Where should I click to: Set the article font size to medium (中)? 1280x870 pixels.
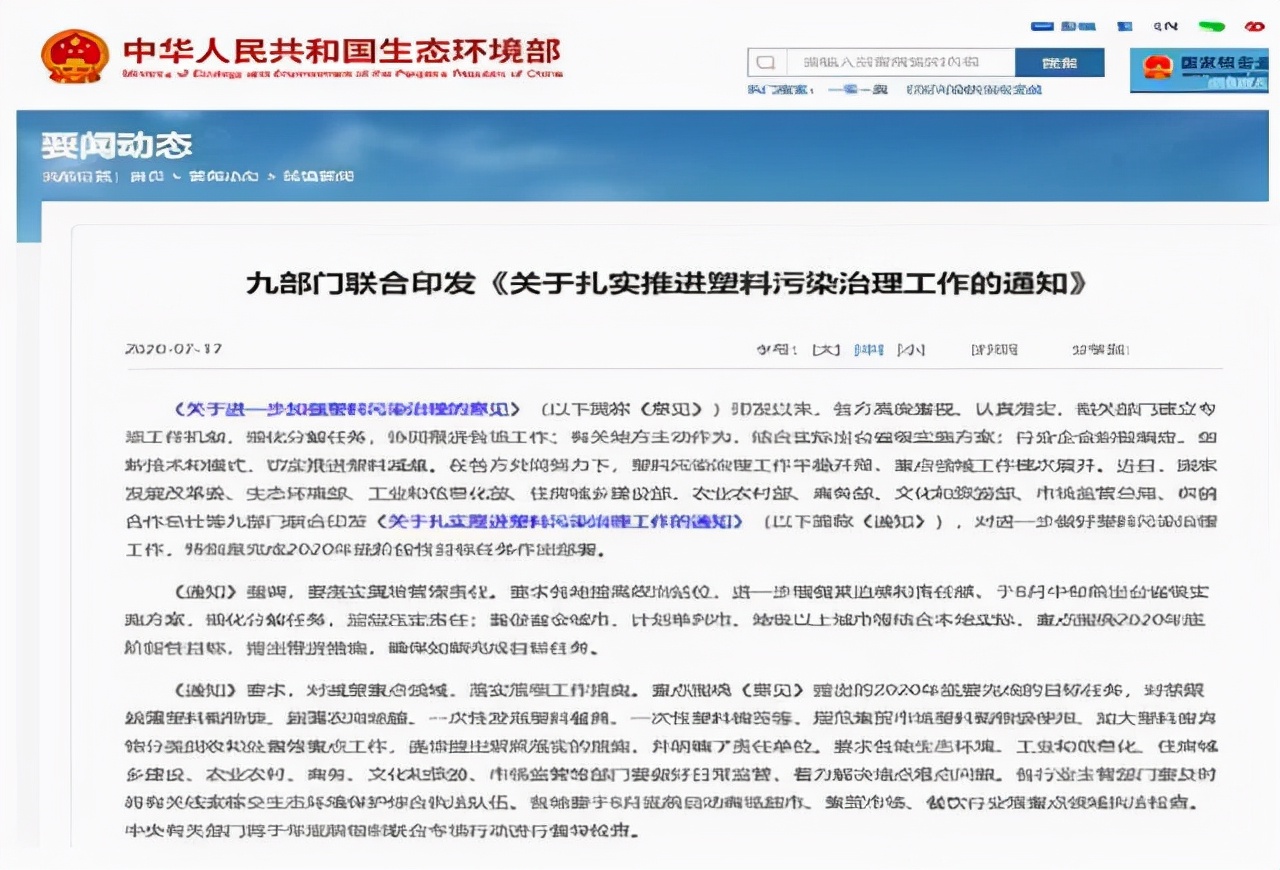pyautogui.click(x=869, y=350)
